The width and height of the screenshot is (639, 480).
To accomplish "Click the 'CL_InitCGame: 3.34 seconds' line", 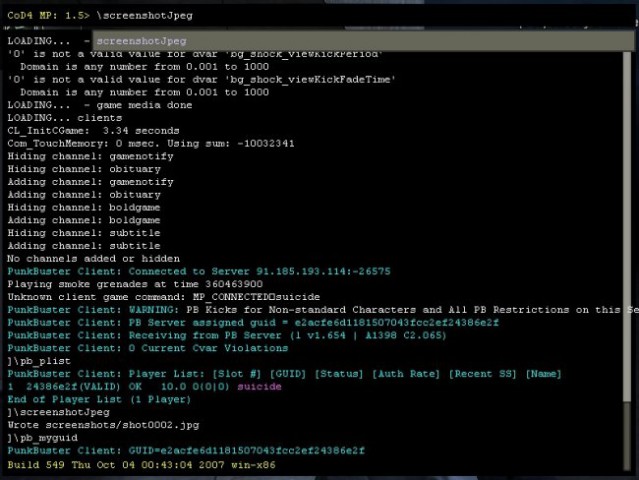I will [x=93, y=131].
